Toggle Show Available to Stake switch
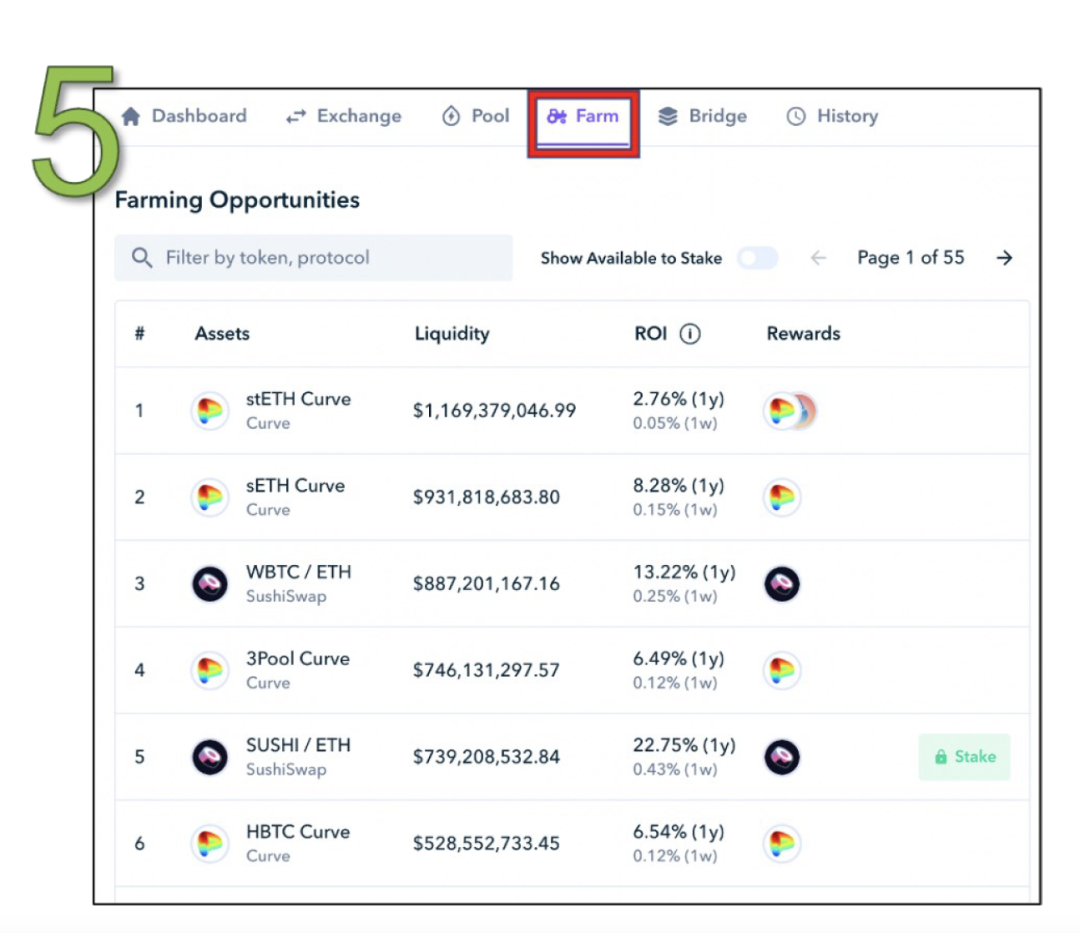This screenshot has height=933, width=1080. click(757, 258)
